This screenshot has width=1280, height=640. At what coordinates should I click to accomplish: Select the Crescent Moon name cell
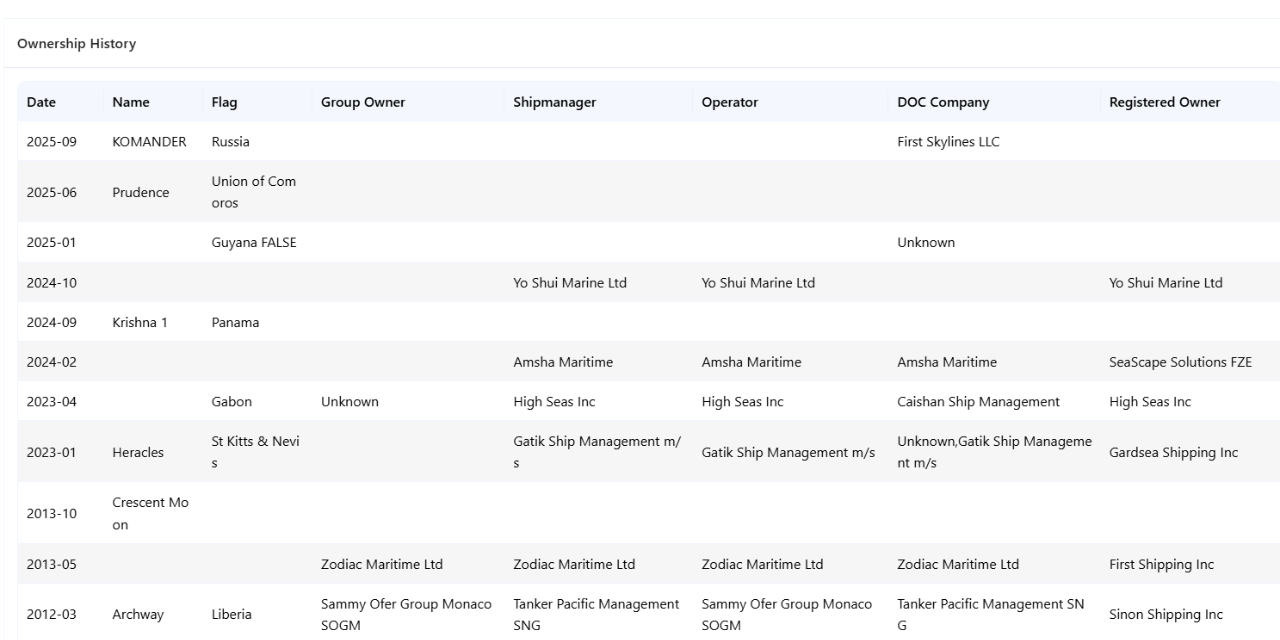pyautogui.click(x=149, y=513)
